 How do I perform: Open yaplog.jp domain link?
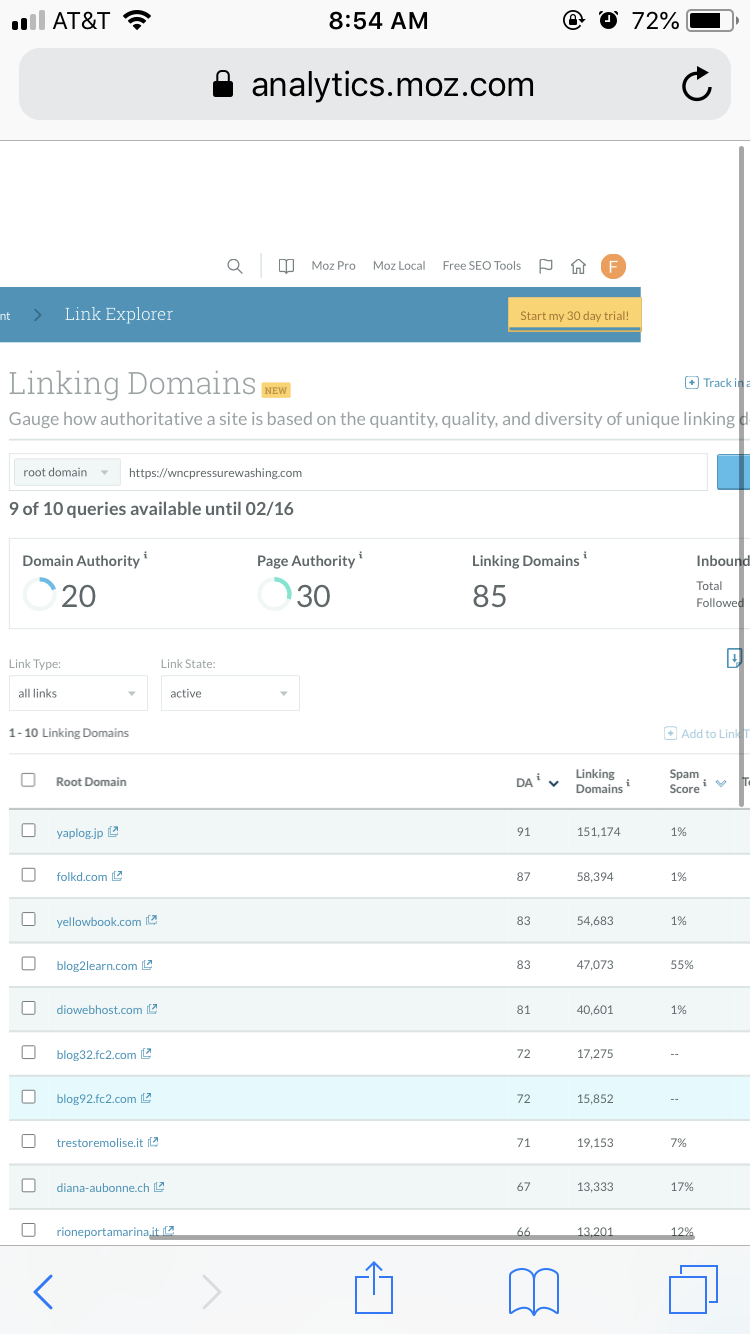(x=79, y=832)
